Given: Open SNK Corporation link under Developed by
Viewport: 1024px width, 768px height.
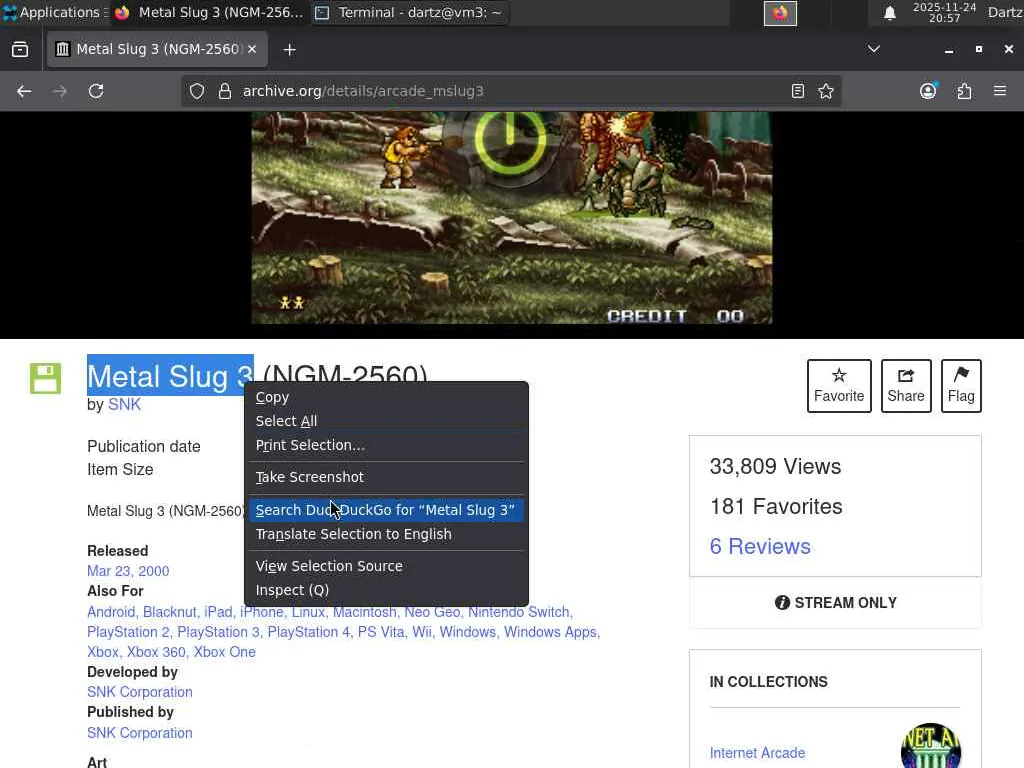Looking at the screenshot, I should (x=140, y=692).
